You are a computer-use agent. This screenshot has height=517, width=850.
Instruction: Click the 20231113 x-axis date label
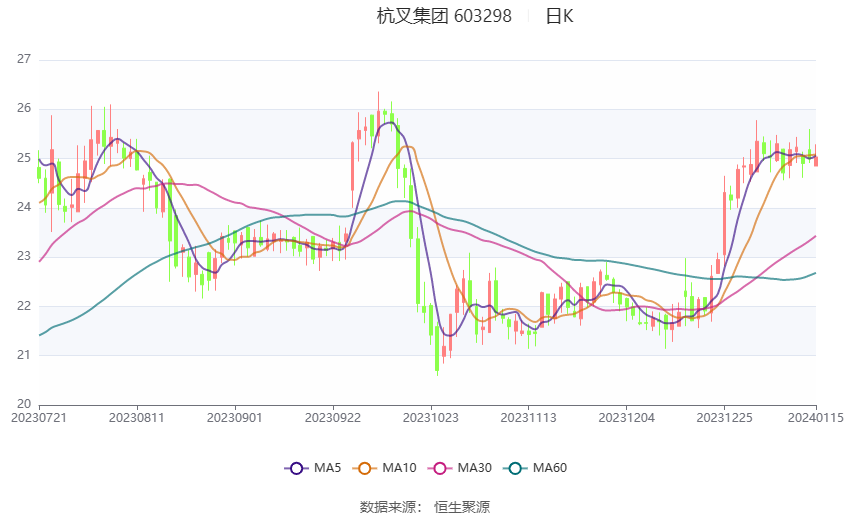529,418
